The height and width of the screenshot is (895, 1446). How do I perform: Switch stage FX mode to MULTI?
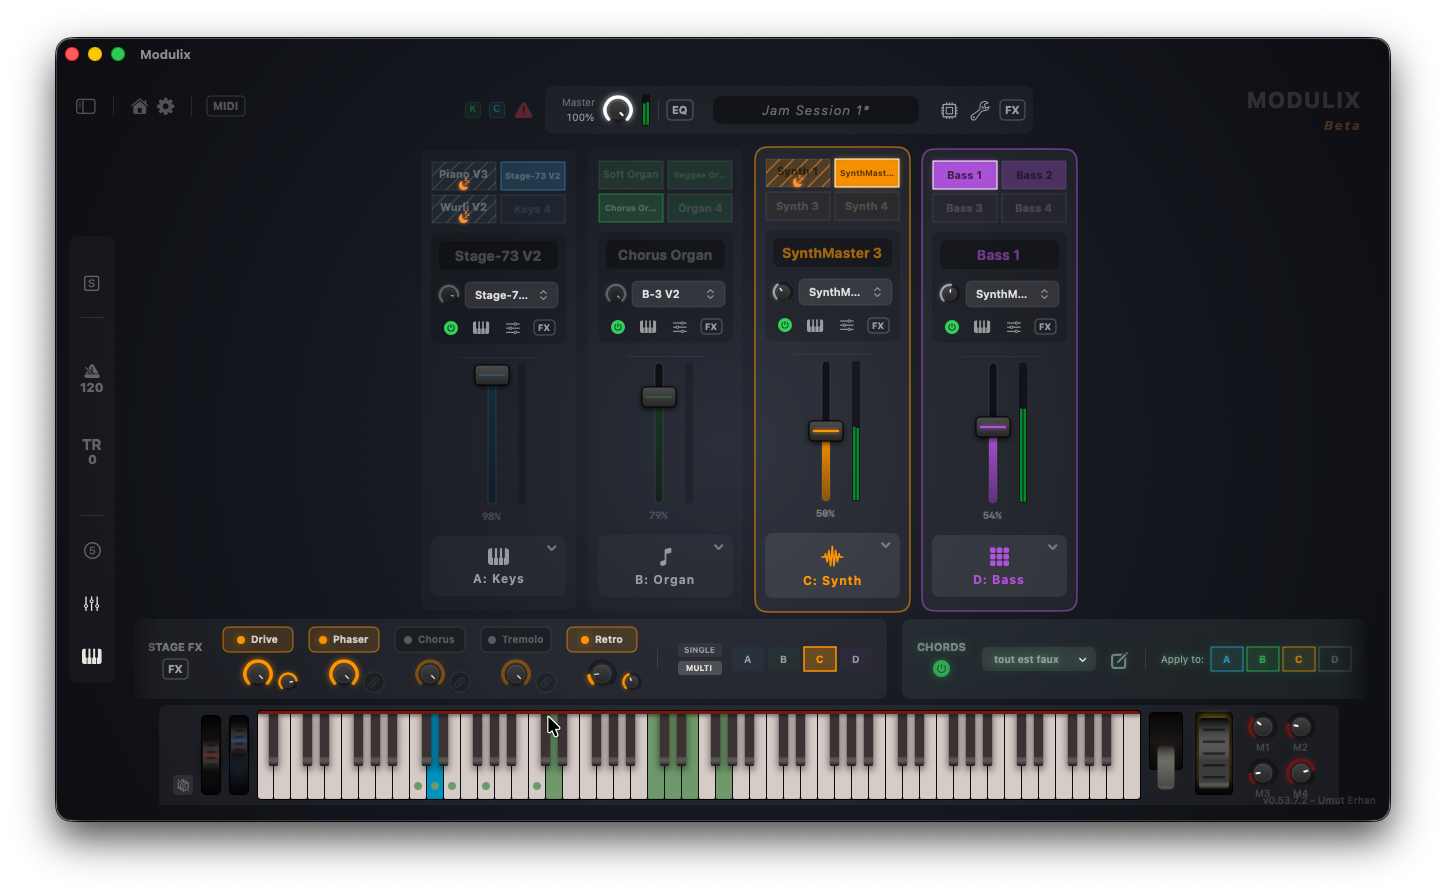699,668
